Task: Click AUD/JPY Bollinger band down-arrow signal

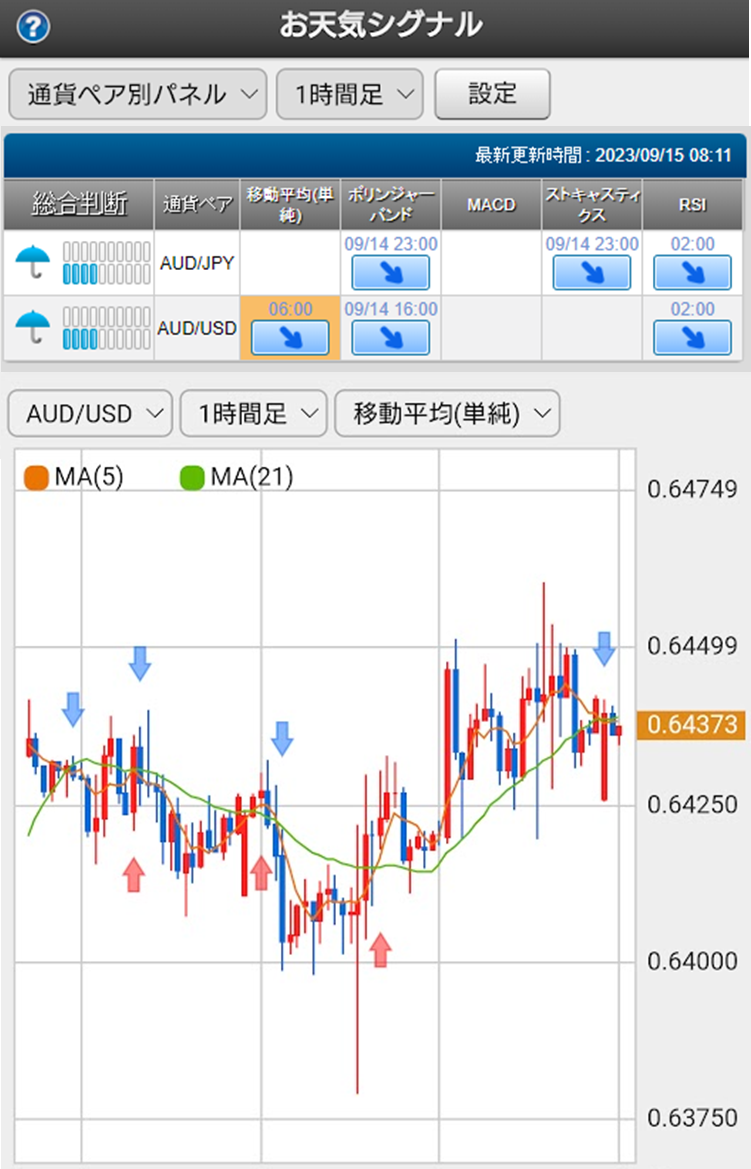Action: coord(391,273)
